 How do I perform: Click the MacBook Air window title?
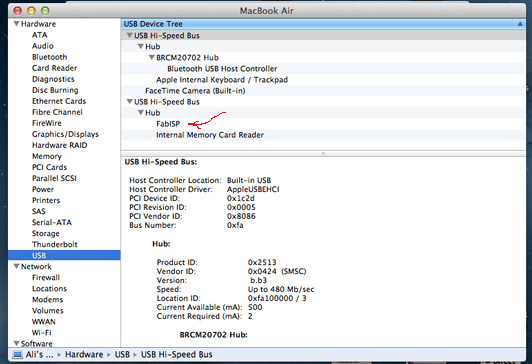(x=267, y=11)
